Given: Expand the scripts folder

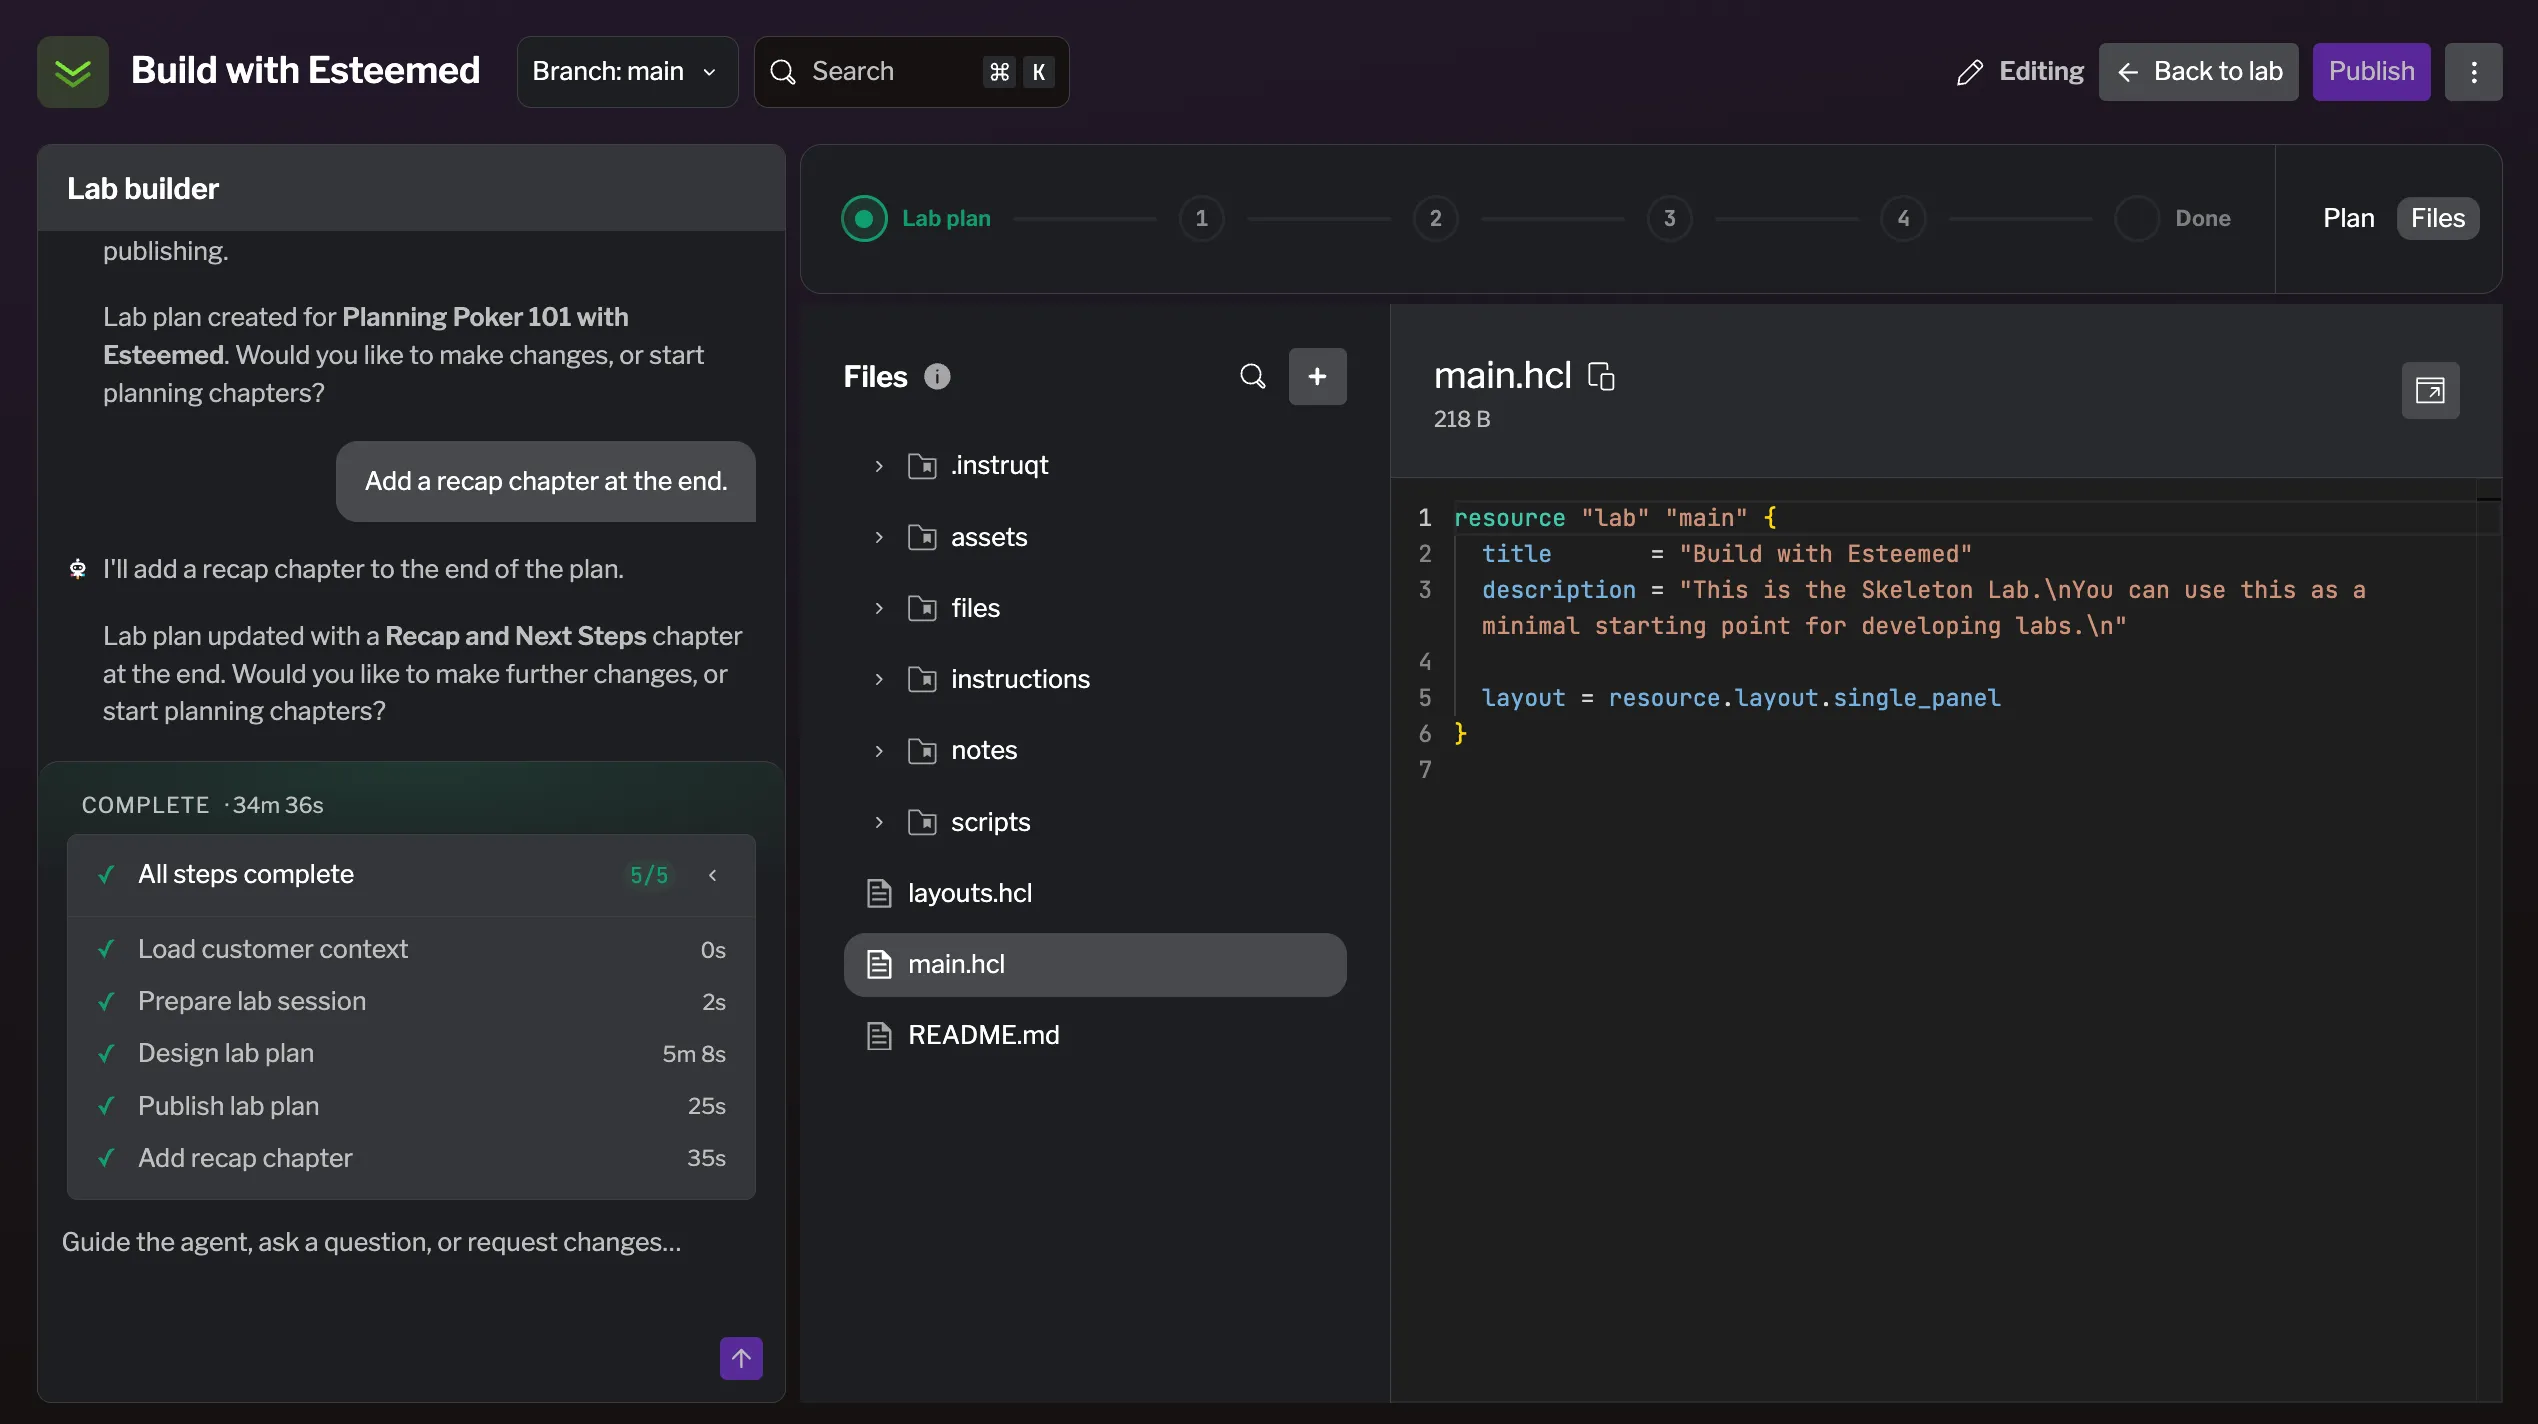Looking at the screenshot, I should (879, 822).
